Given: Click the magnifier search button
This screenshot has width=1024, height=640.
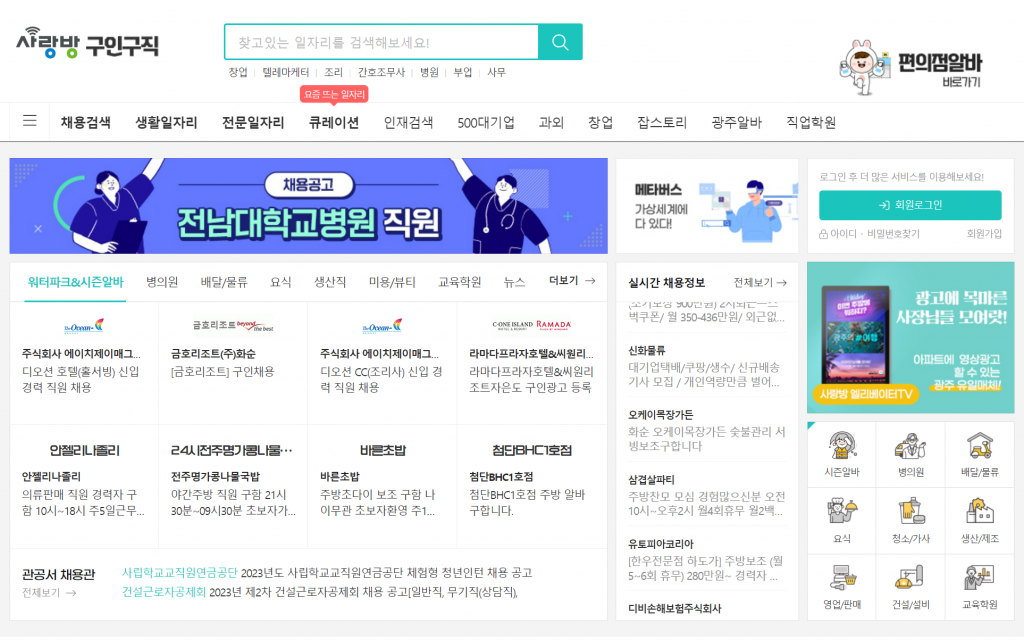Looking at the screenshot, I should click(x=560, y=42).
